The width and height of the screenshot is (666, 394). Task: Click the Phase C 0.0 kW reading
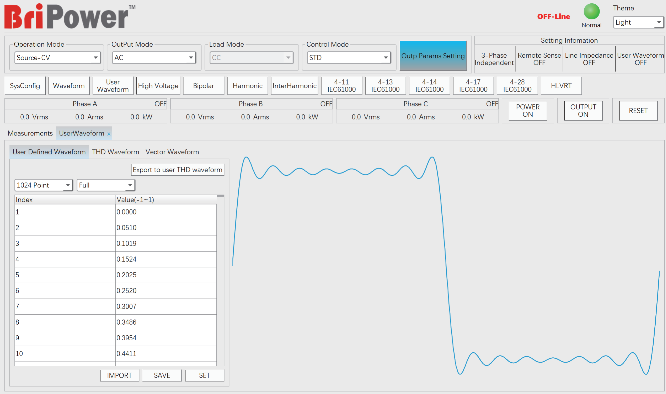[x=472, y=117]
